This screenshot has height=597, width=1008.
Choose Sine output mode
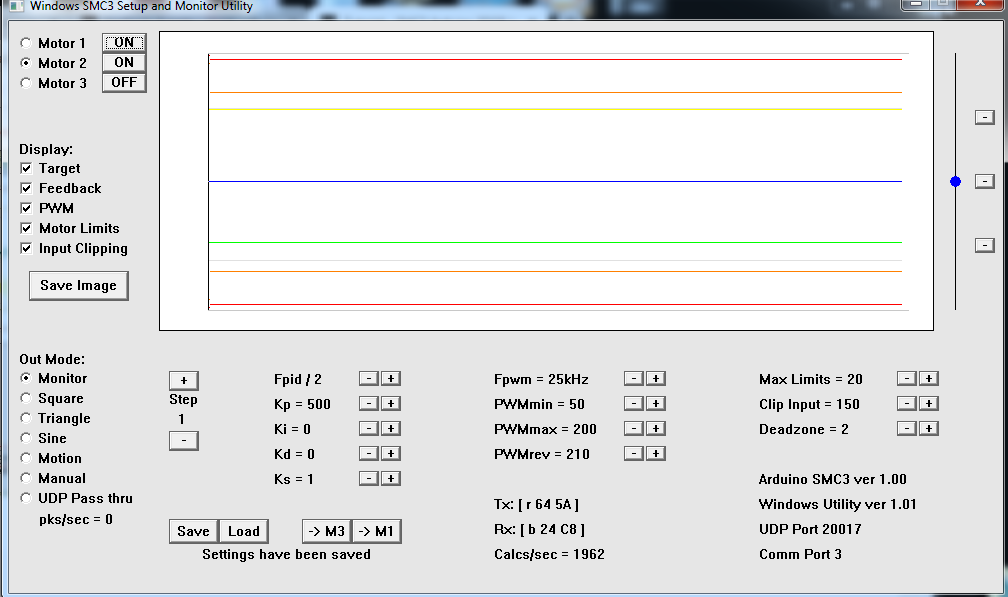point(26,438)
